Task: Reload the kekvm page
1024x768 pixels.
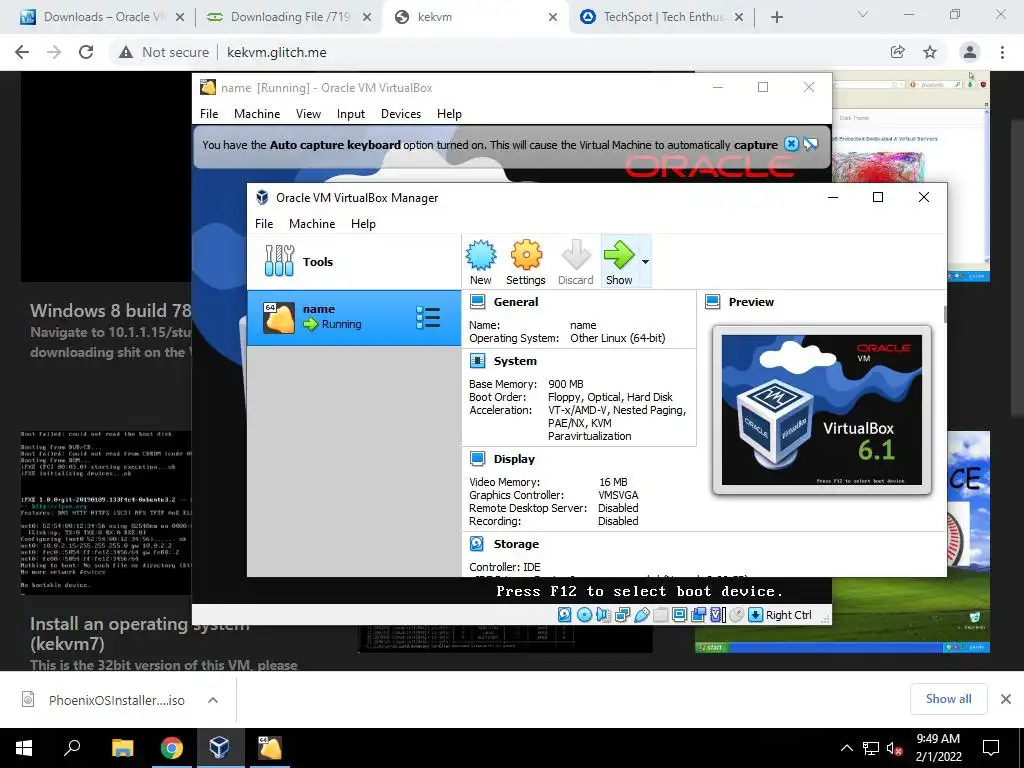Action: point(86,52)
